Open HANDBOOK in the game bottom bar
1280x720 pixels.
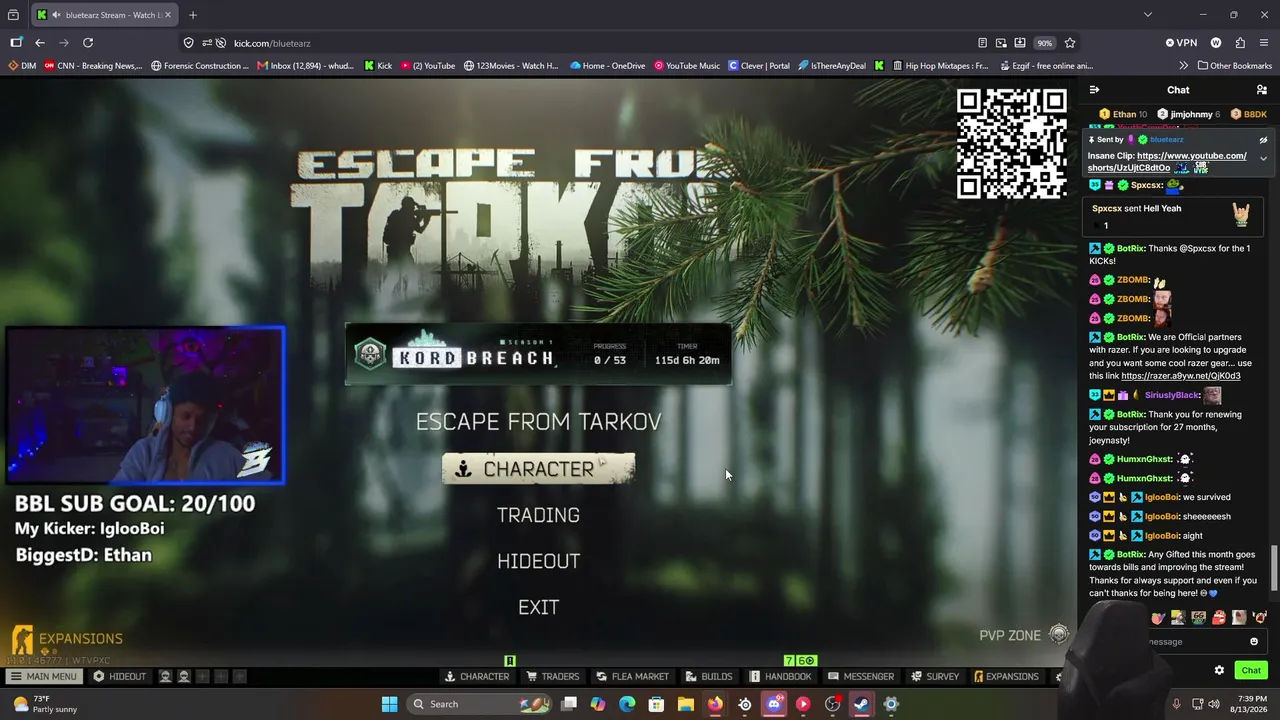pos(780,677)
